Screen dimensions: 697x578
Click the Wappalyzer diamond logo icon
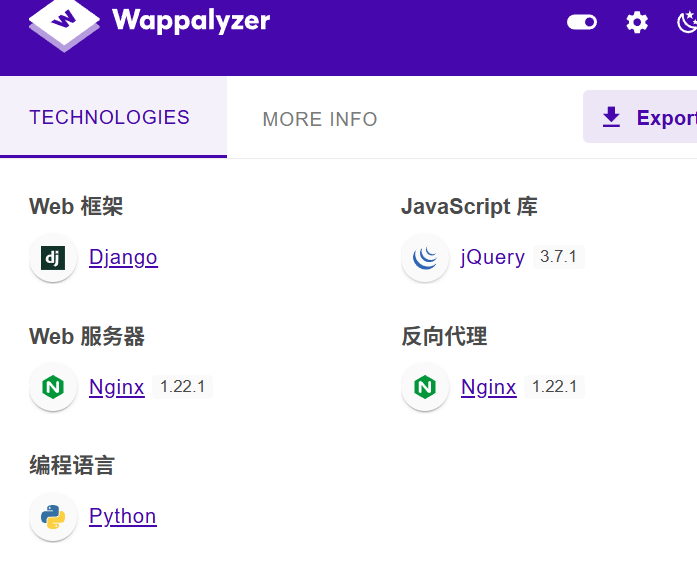[64, 26]
